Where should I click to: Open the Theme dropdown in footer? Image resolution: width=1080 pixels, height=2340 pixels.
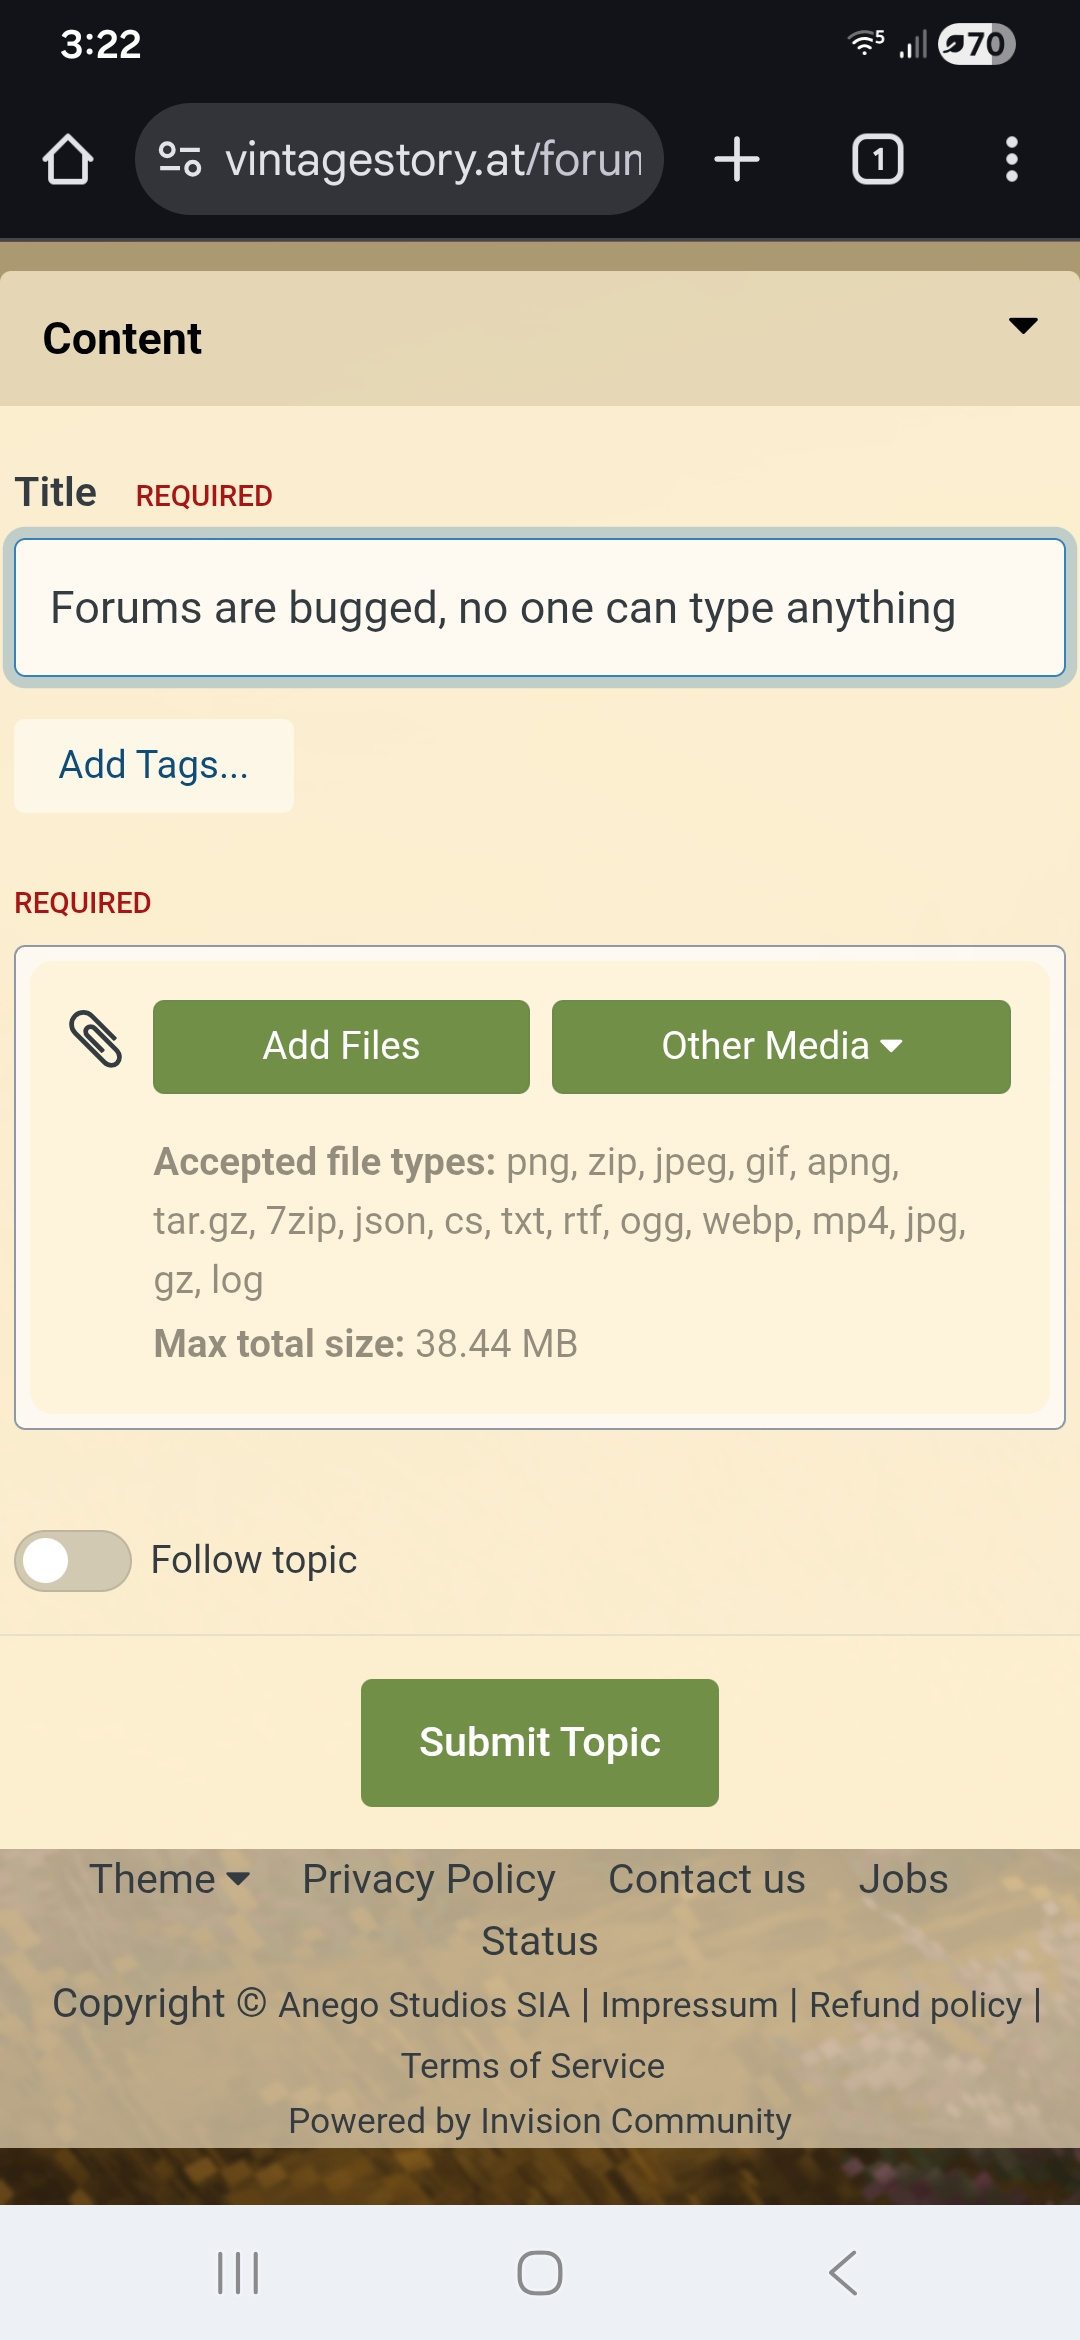pos(169,1879)
